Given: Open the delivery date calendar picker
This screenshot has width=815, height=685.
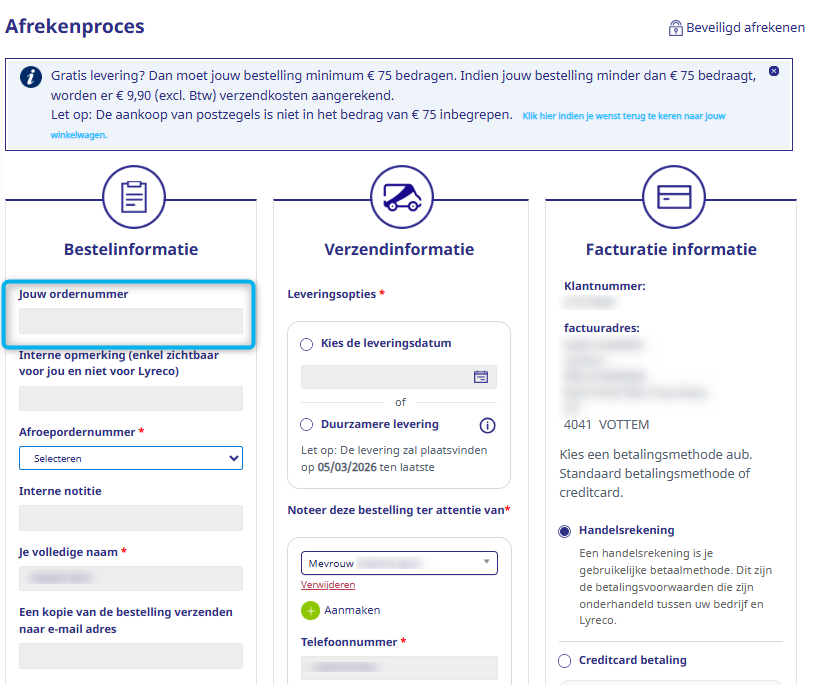Looking at the screenshot, I should tap(481, 377).
